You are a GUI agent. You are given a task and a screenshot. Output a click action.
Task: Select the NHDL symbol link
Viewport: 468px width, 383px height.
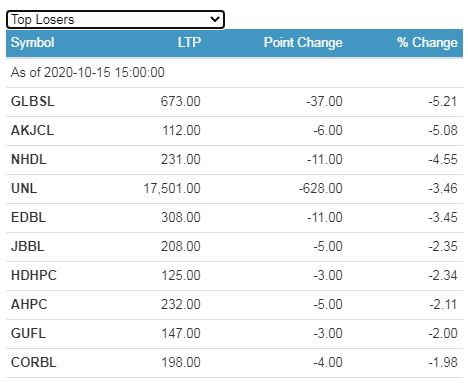[29, 159]
